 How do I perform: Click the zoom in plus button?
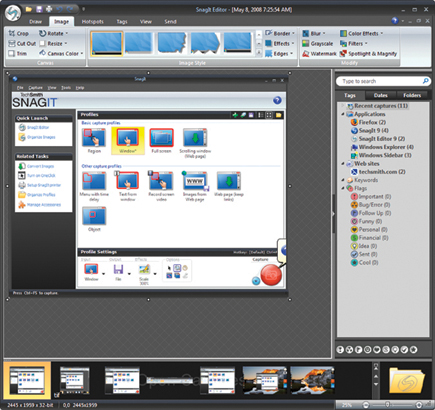419,405
